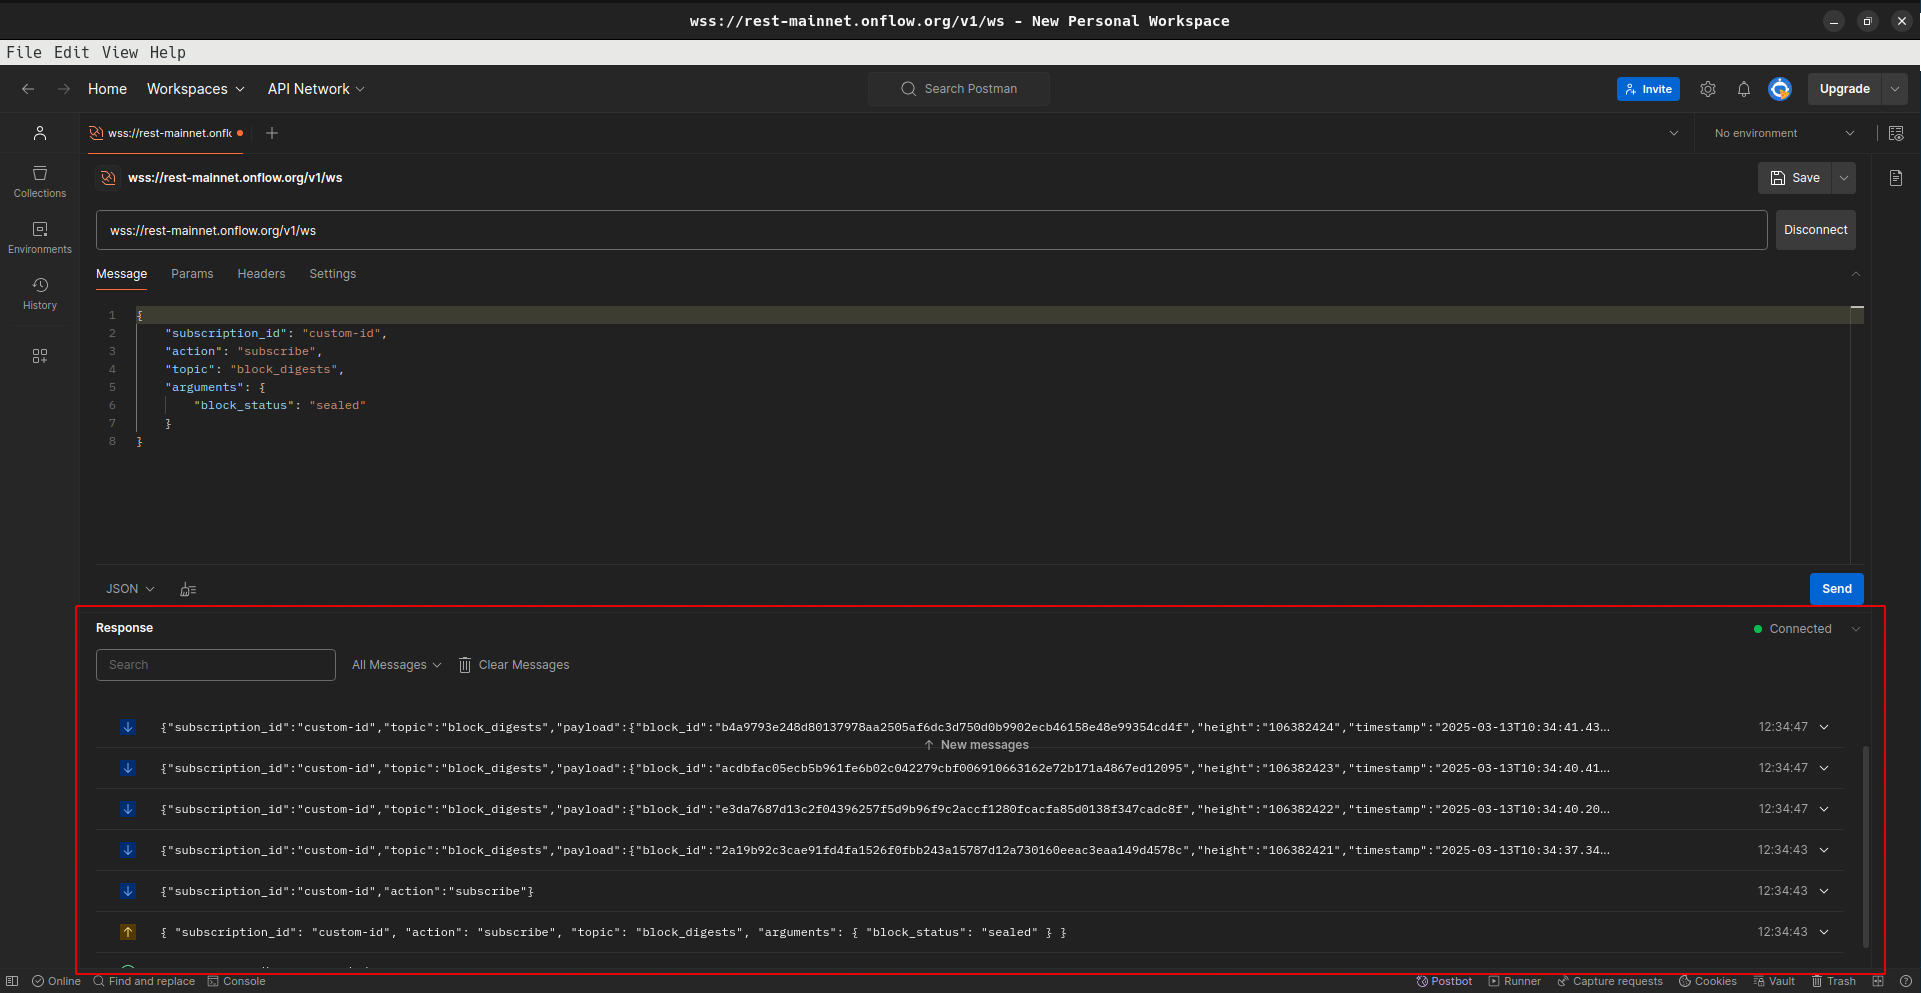
Task: Click the response messages Search field
Action: click(215, 665)
